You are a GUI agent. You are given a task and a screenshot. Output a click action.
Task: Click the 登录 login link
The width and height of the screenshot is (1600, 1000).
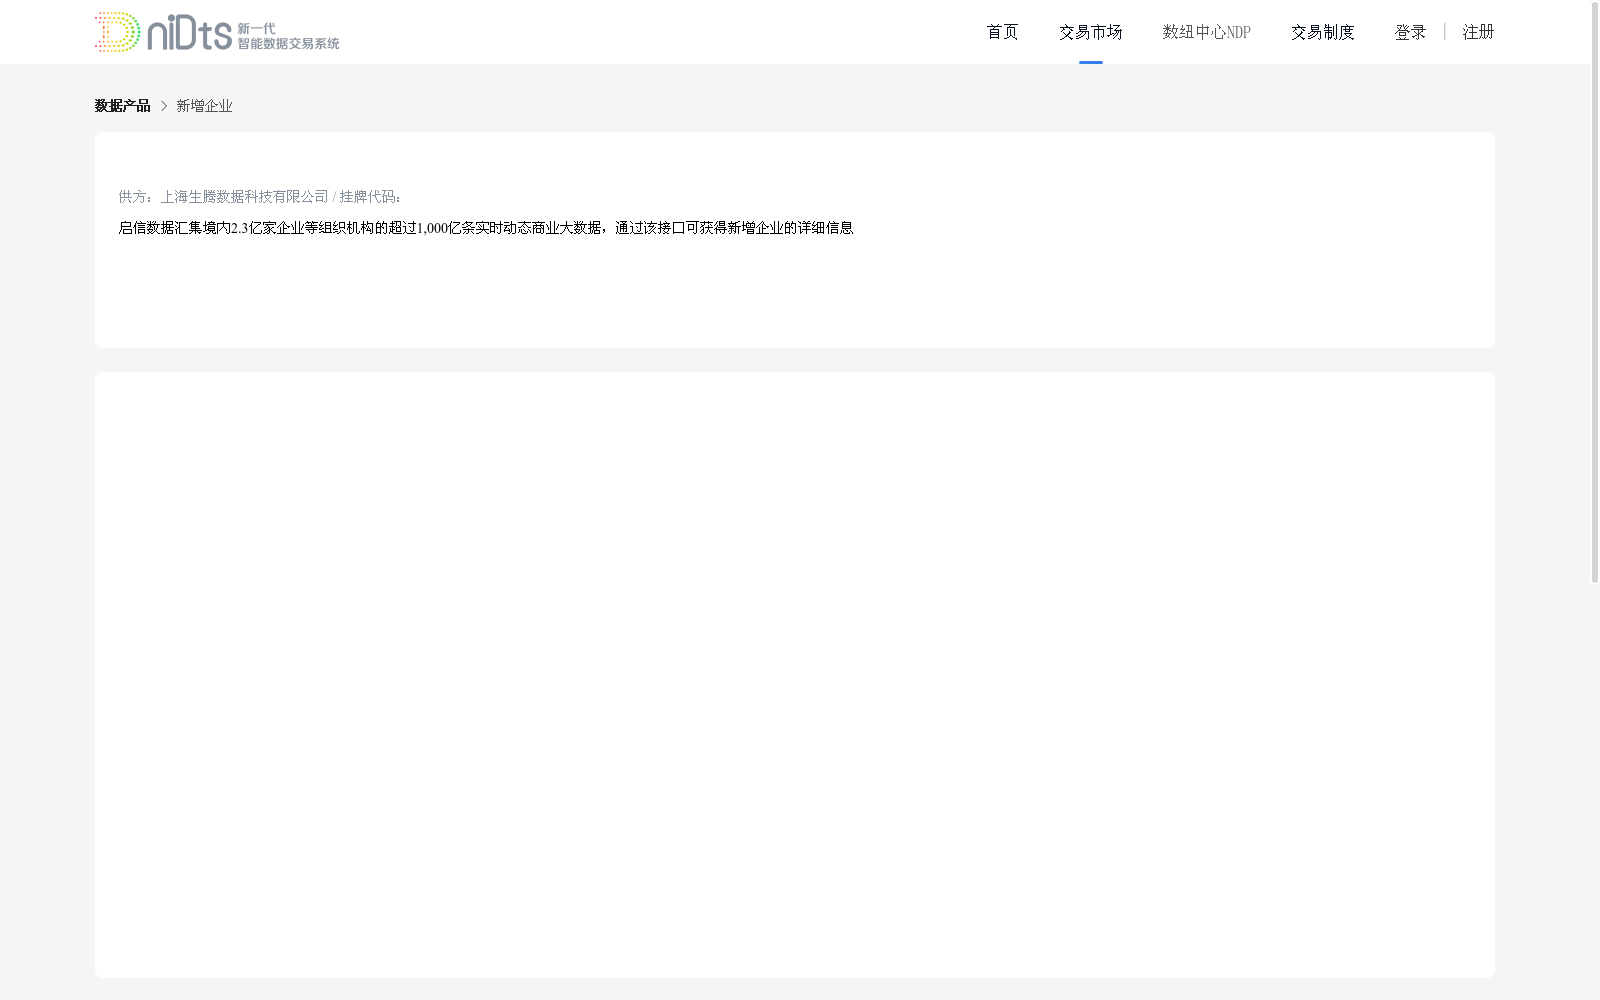click(1410, 32)
